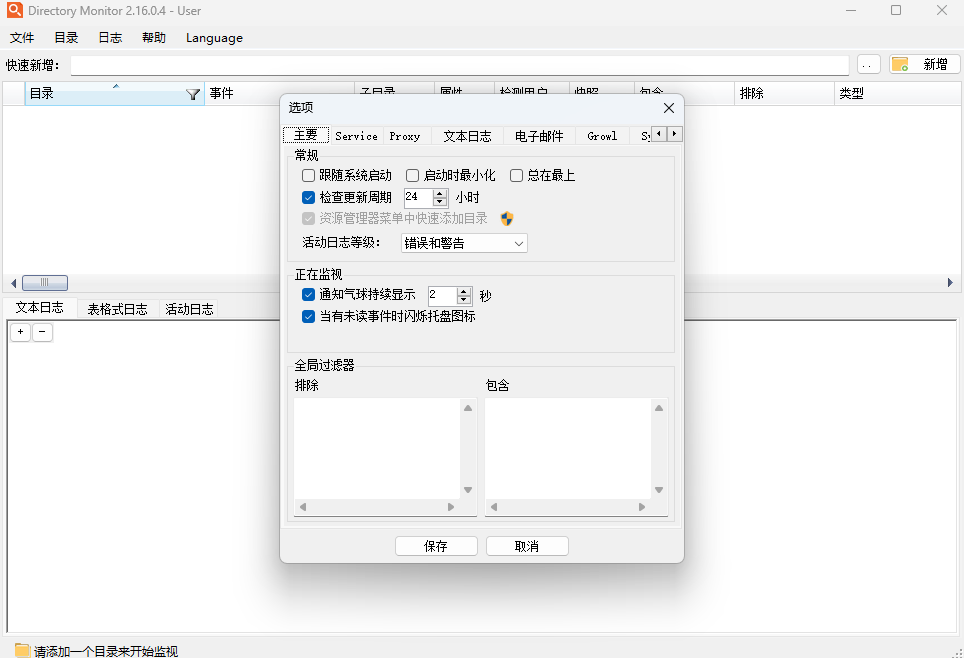Increase balloon seconds spinner up
This screenshot has width=964, height=658.
[x=464, y=291]
